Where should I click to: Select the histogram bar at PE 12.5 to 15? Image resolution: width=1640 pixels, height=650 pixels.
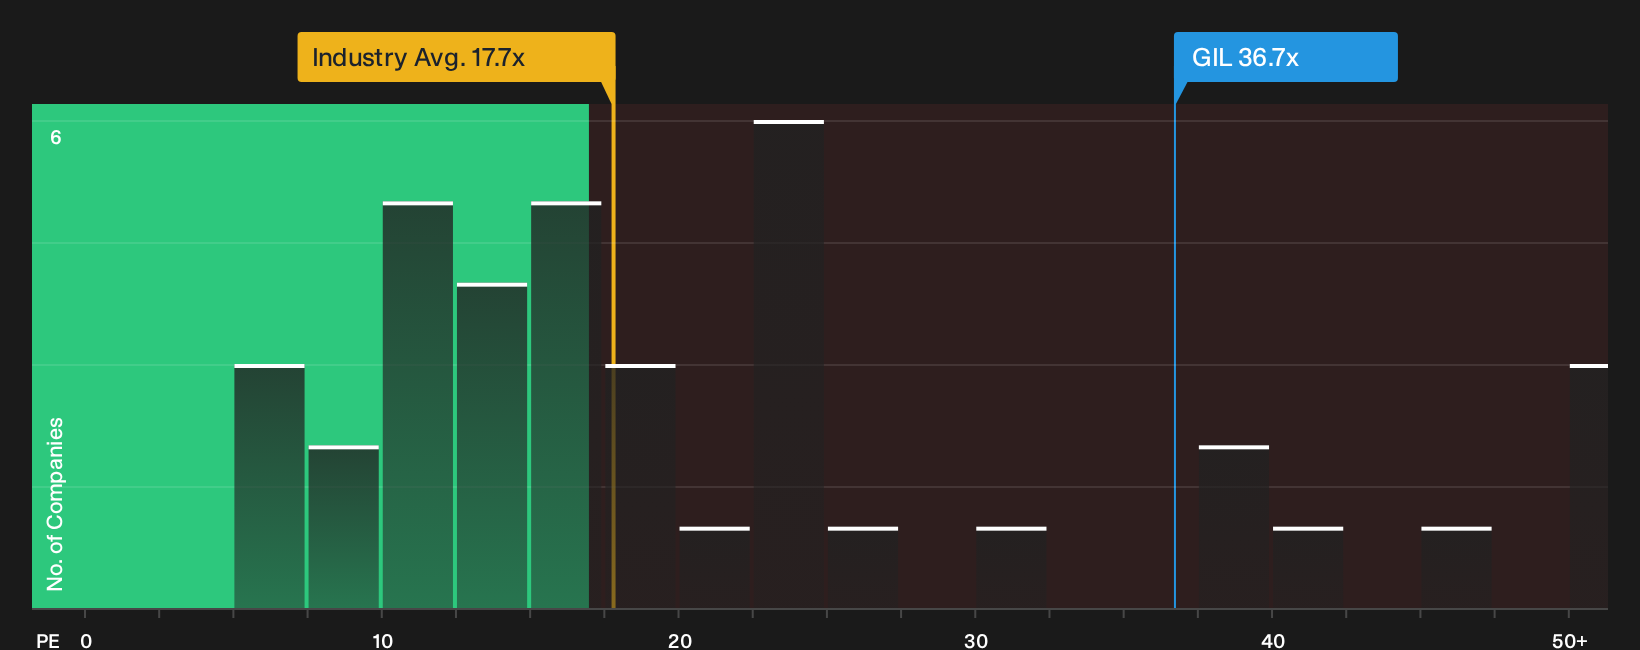click(492, 446)
